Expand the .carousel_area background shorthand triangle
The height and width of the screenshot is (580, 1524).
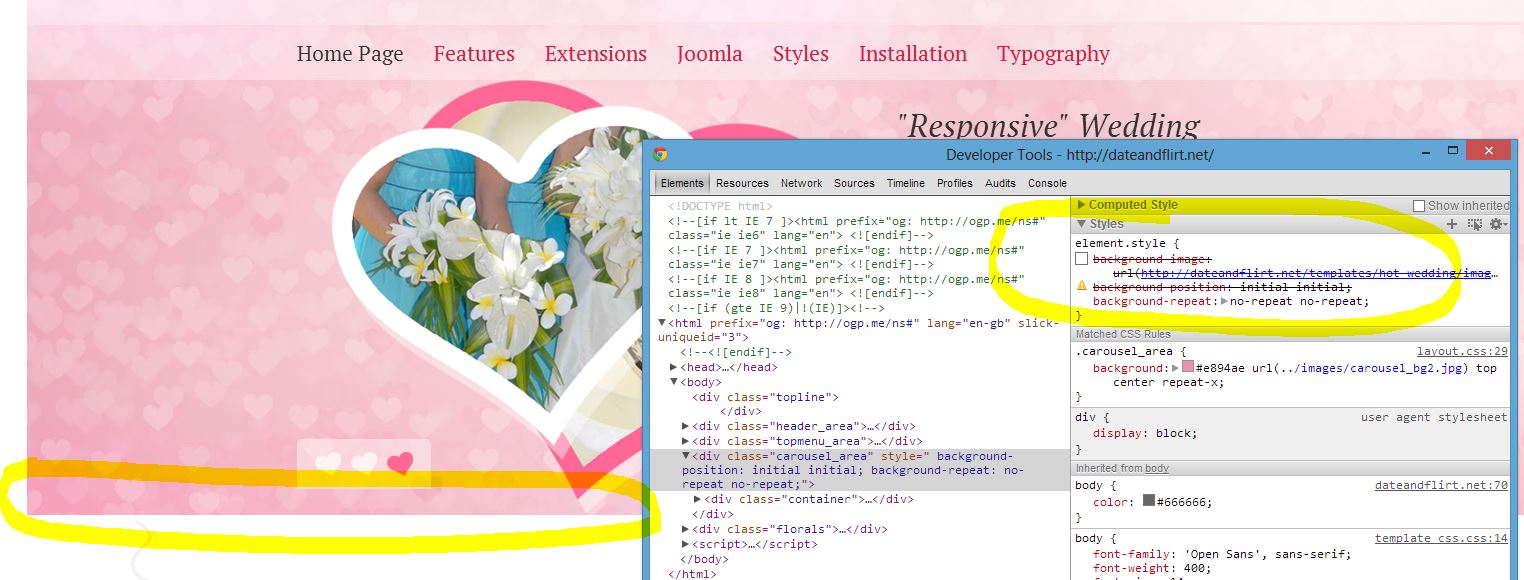pyautogui.click(x=1176, y=368)
